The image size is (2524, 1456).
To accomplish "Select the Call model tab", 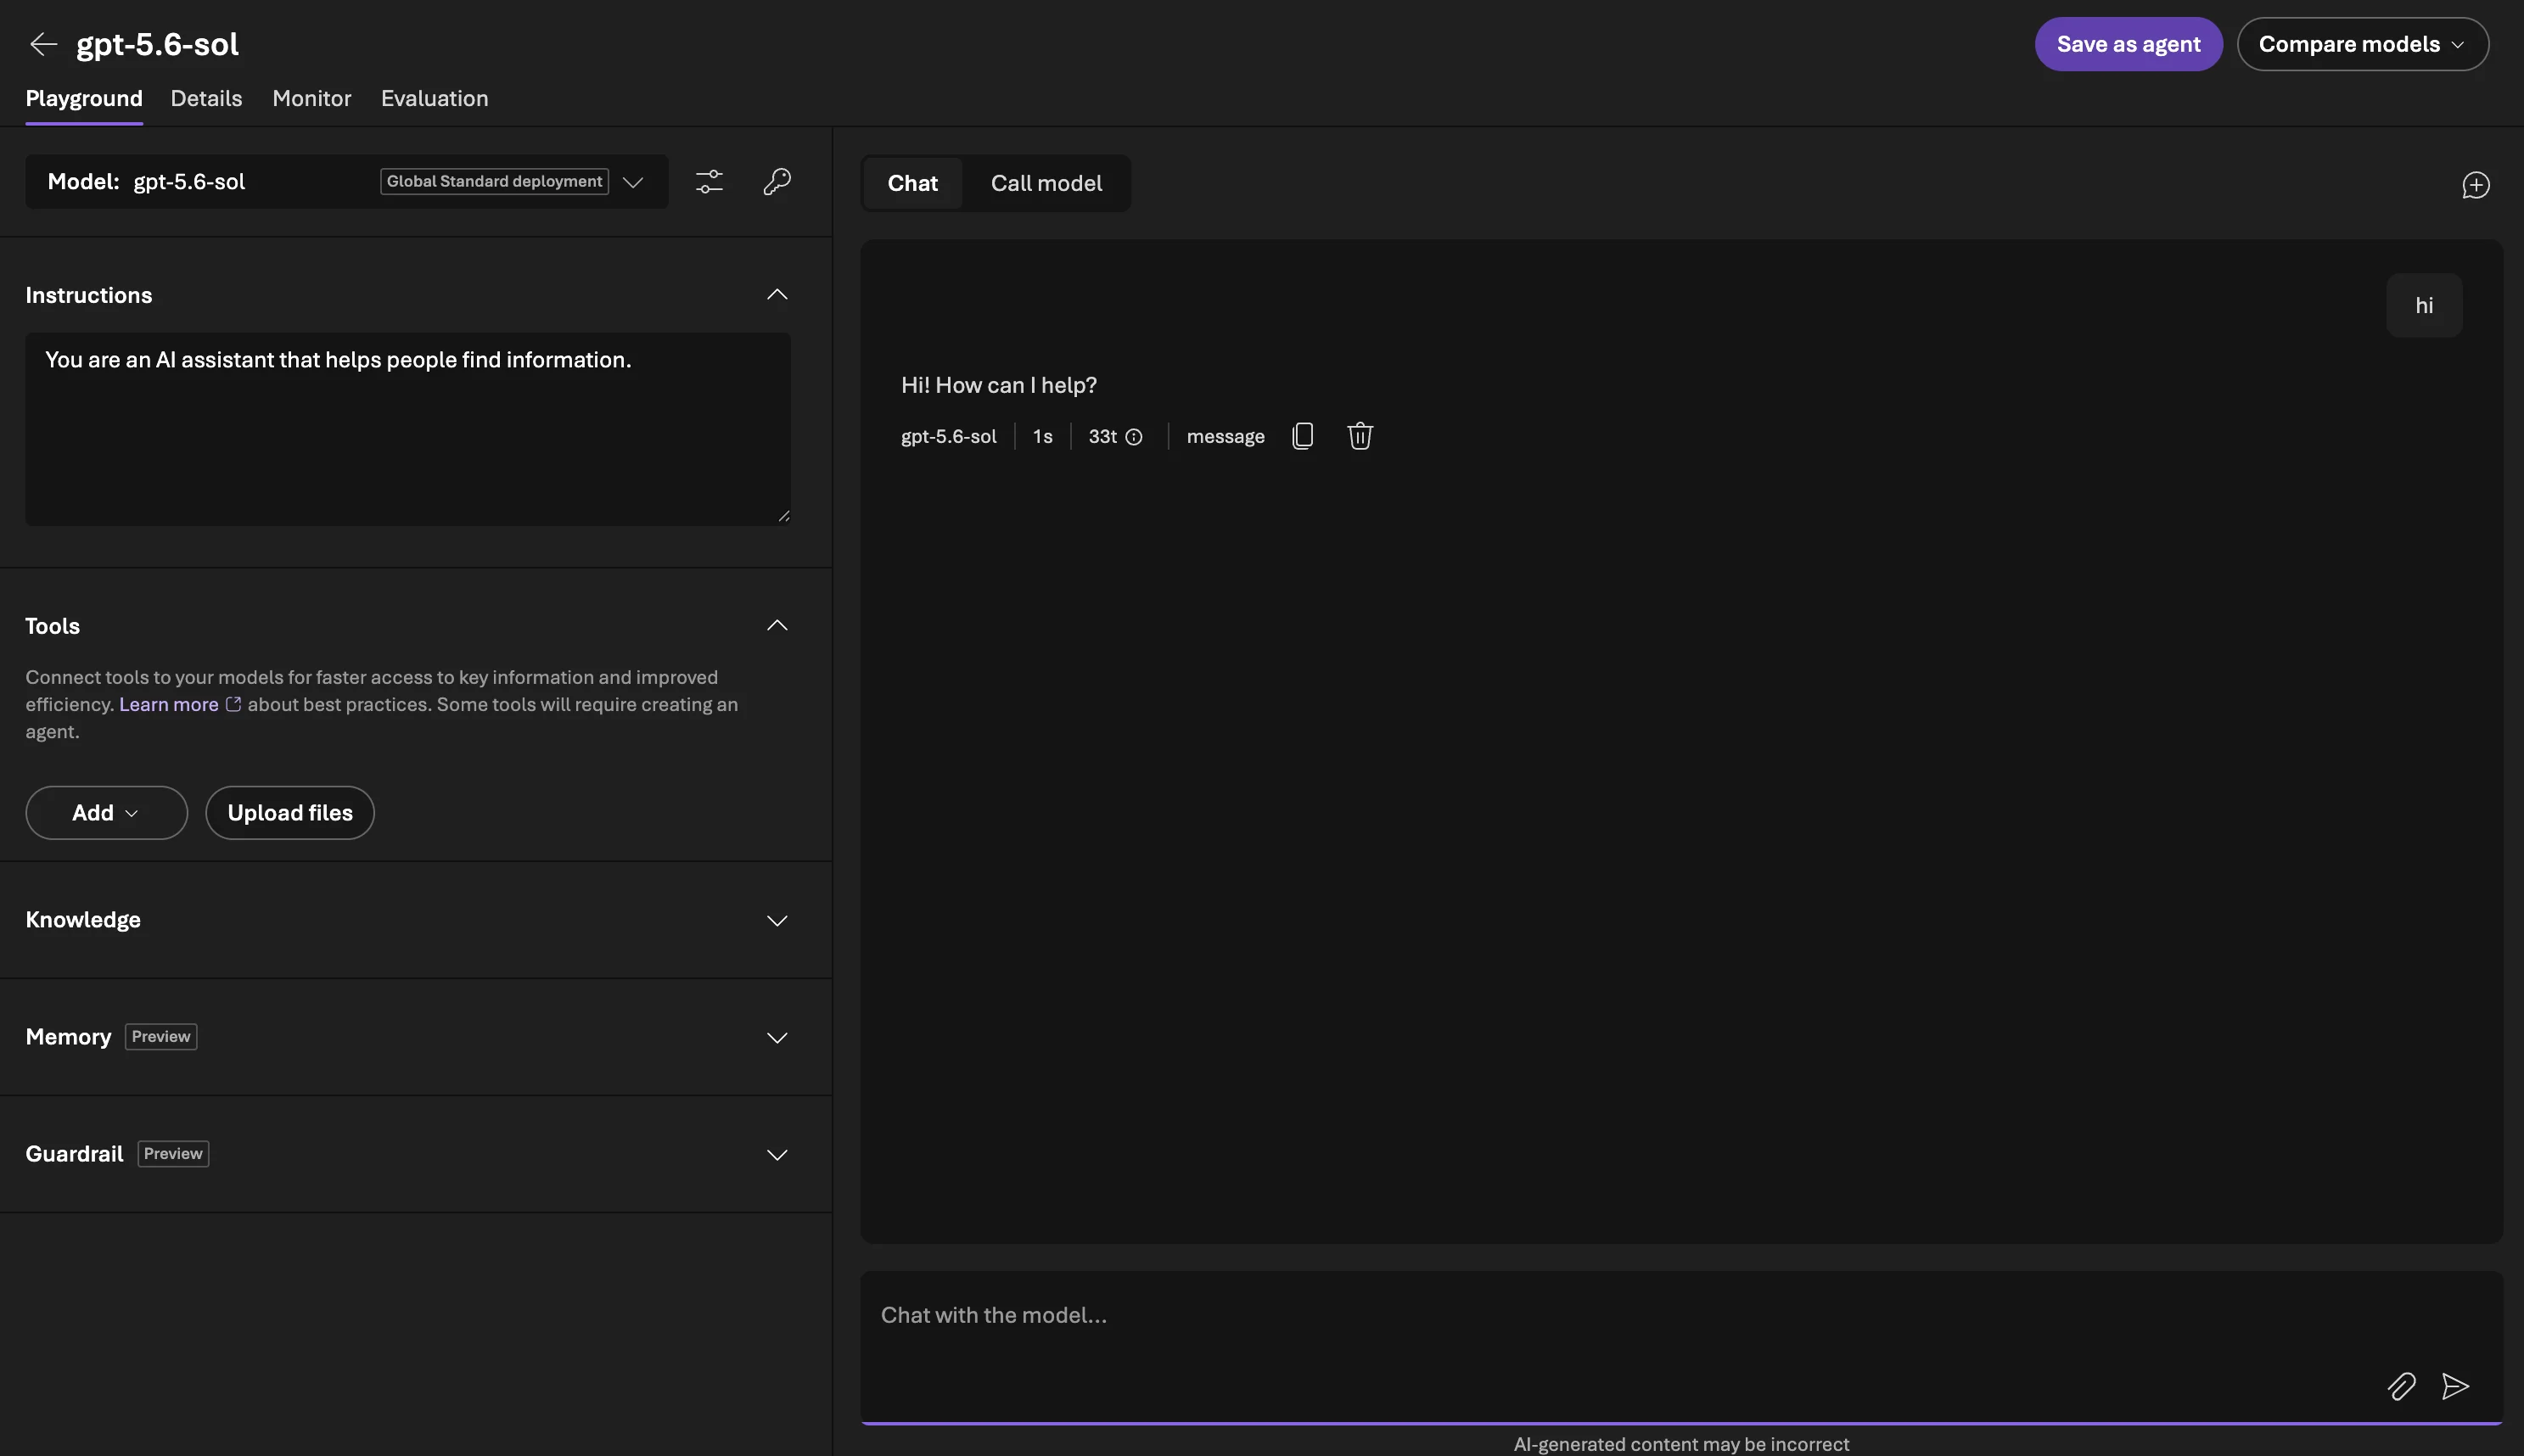I will [x=1046, y=184].
